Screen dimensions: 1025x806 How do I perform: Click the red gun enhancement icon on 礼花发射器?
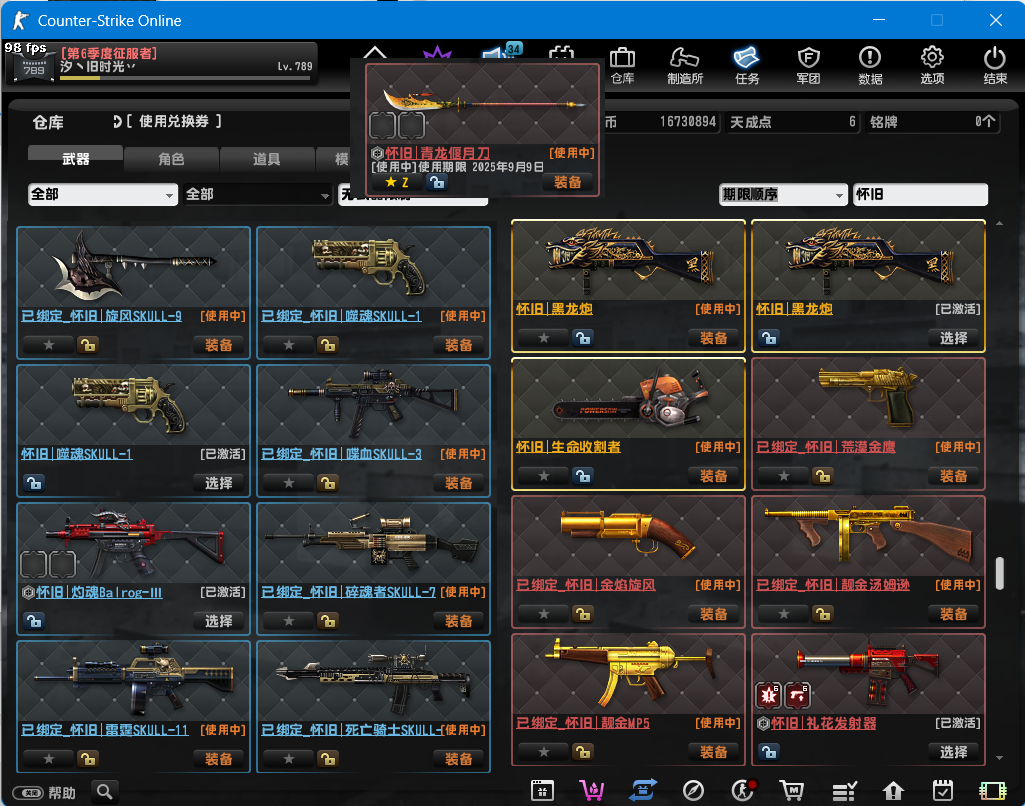(798, 696)
